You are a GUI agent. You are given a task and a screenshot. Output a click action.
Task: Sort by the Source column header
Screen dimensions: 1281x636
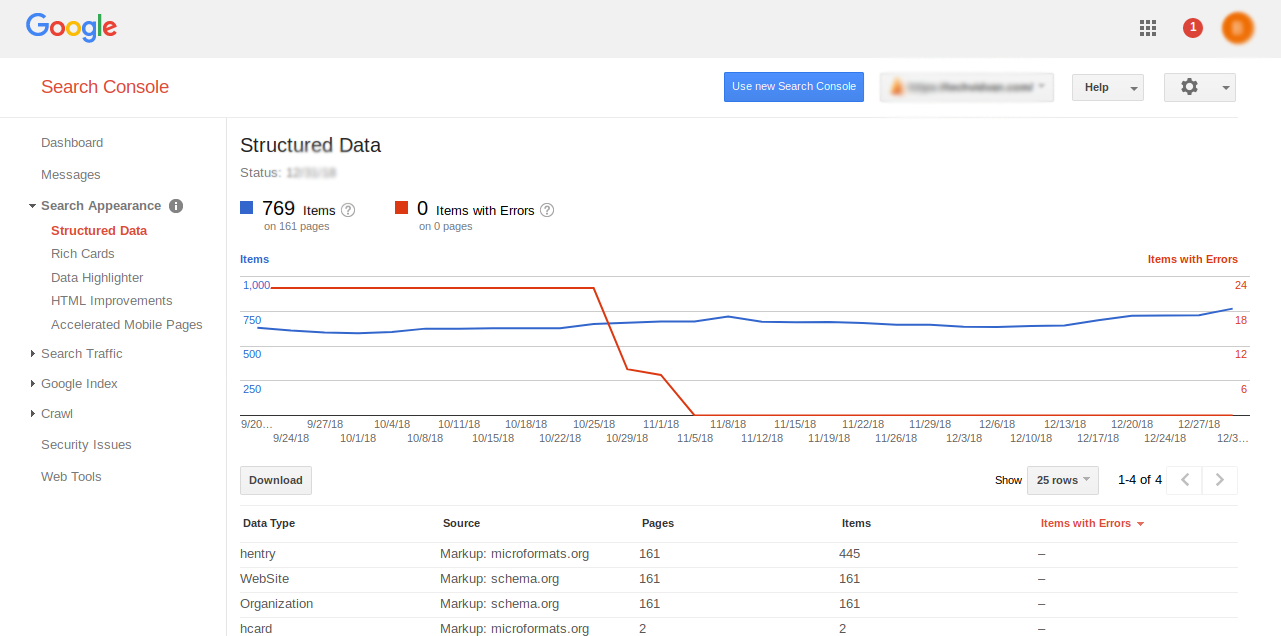pyautogui.click(x=462, y=523)
